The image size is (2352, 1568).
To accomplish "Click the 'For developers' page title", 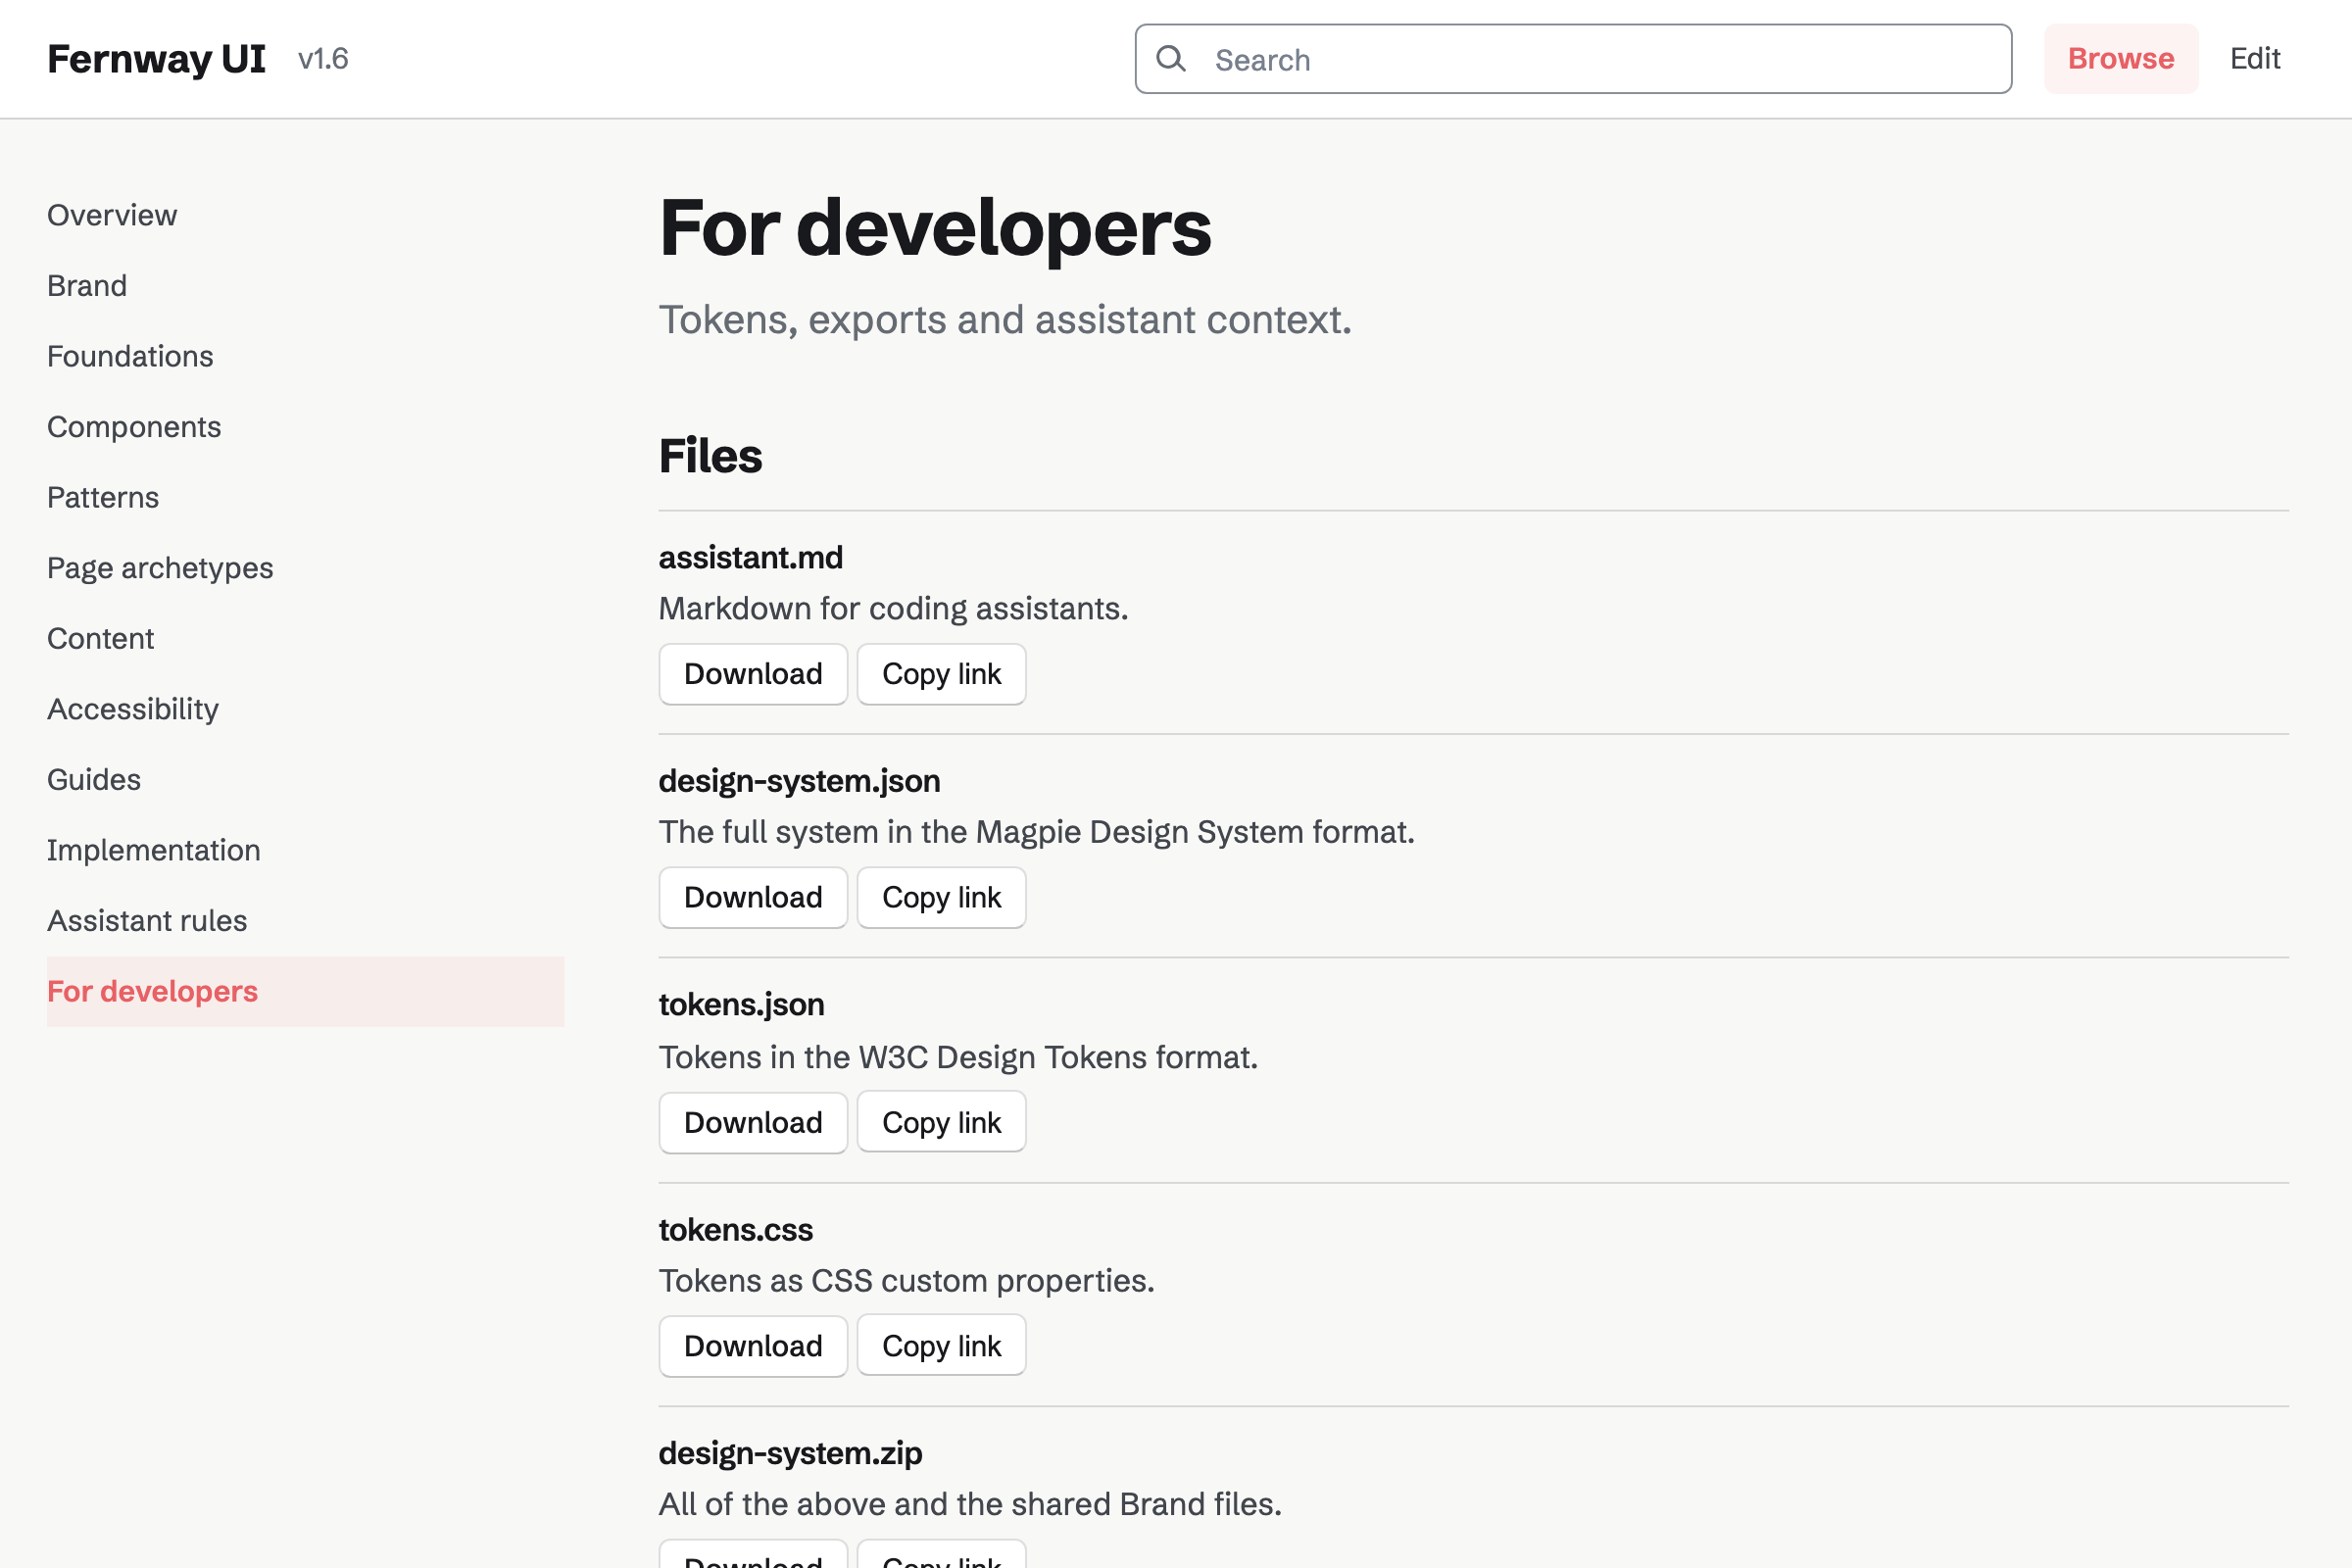I will pyautogui.click(x=935, y=228).
